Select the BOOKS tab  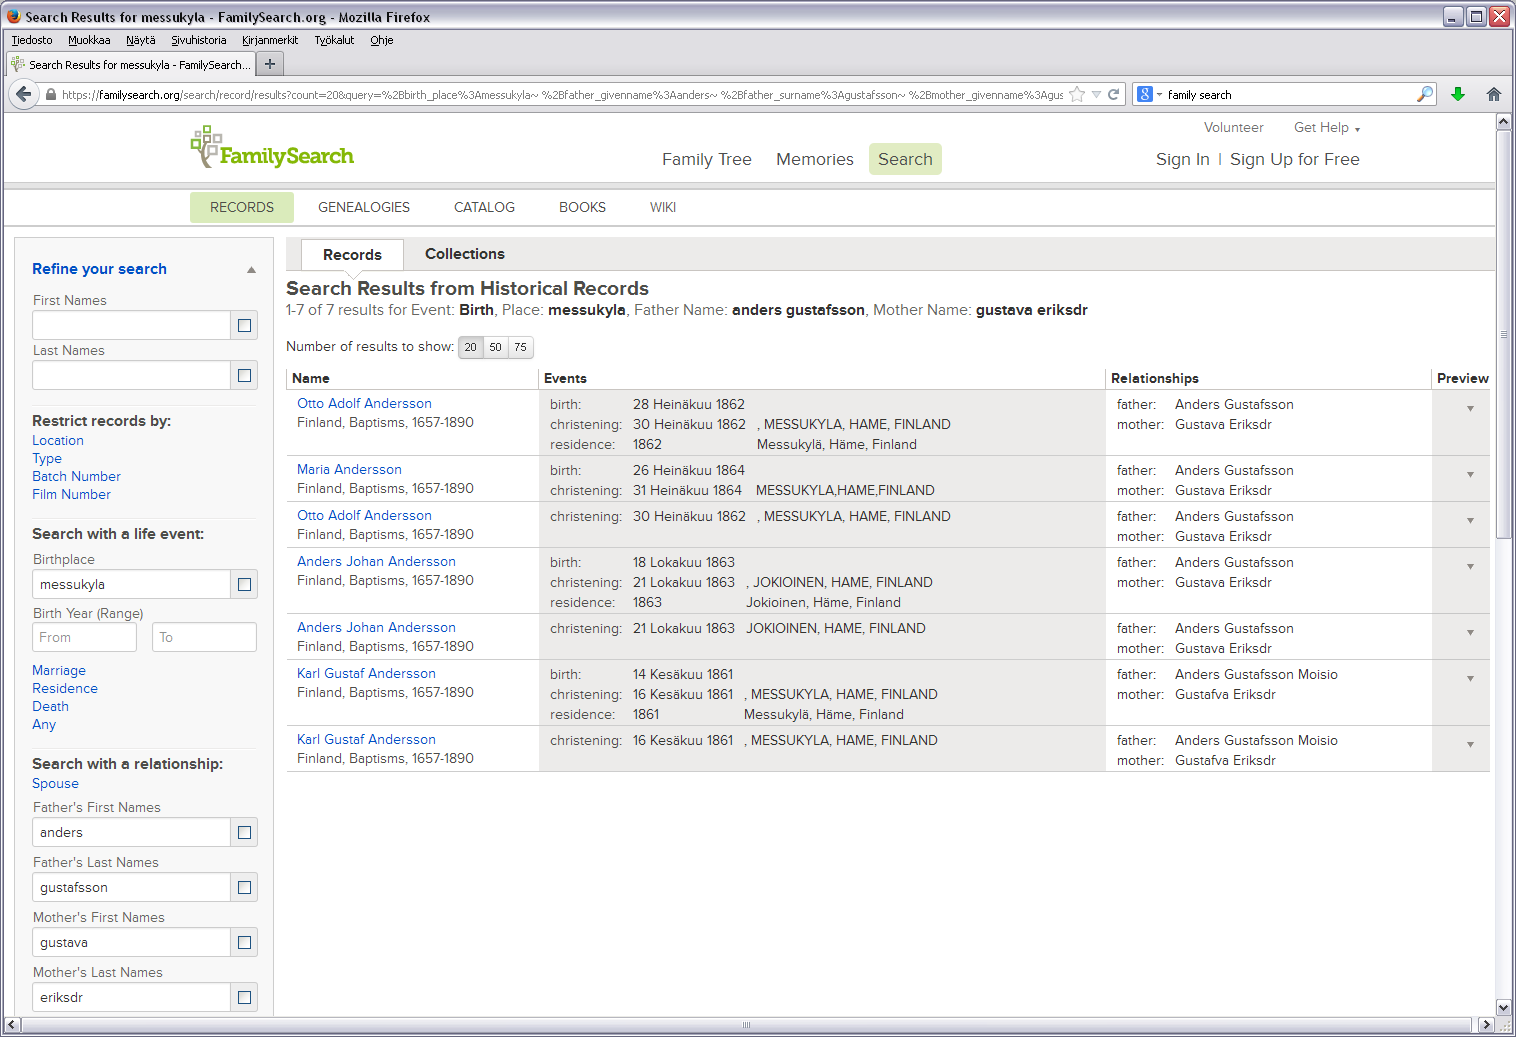[582, 207]
